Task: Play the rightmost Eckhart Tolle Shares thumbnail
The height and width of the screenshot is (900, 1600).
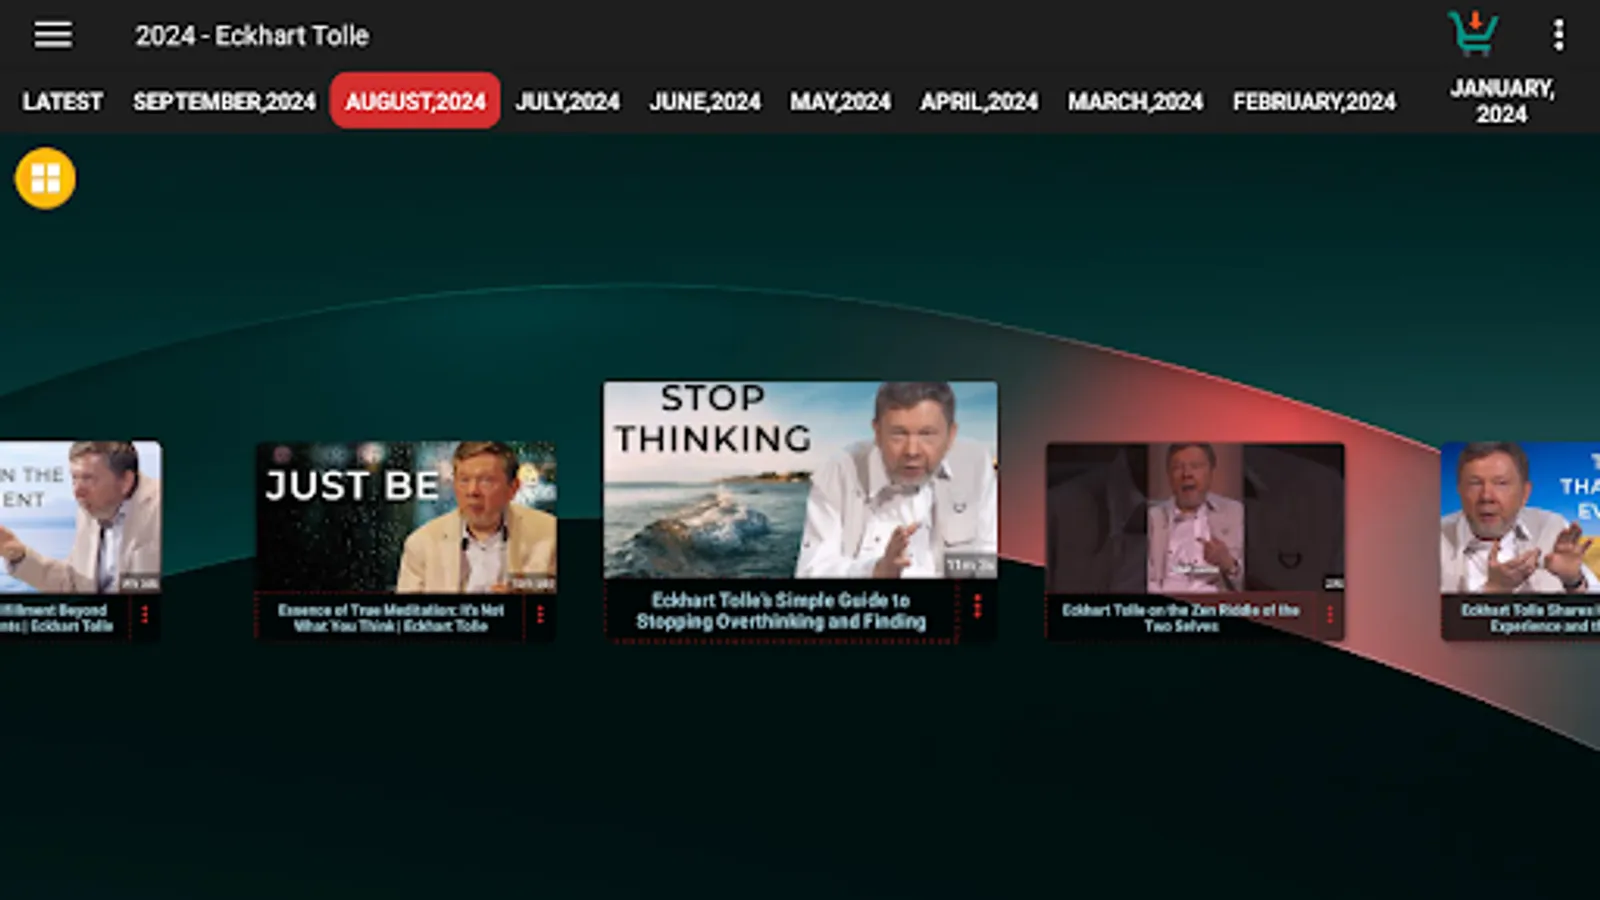Action: click(x=1520, y=517)
